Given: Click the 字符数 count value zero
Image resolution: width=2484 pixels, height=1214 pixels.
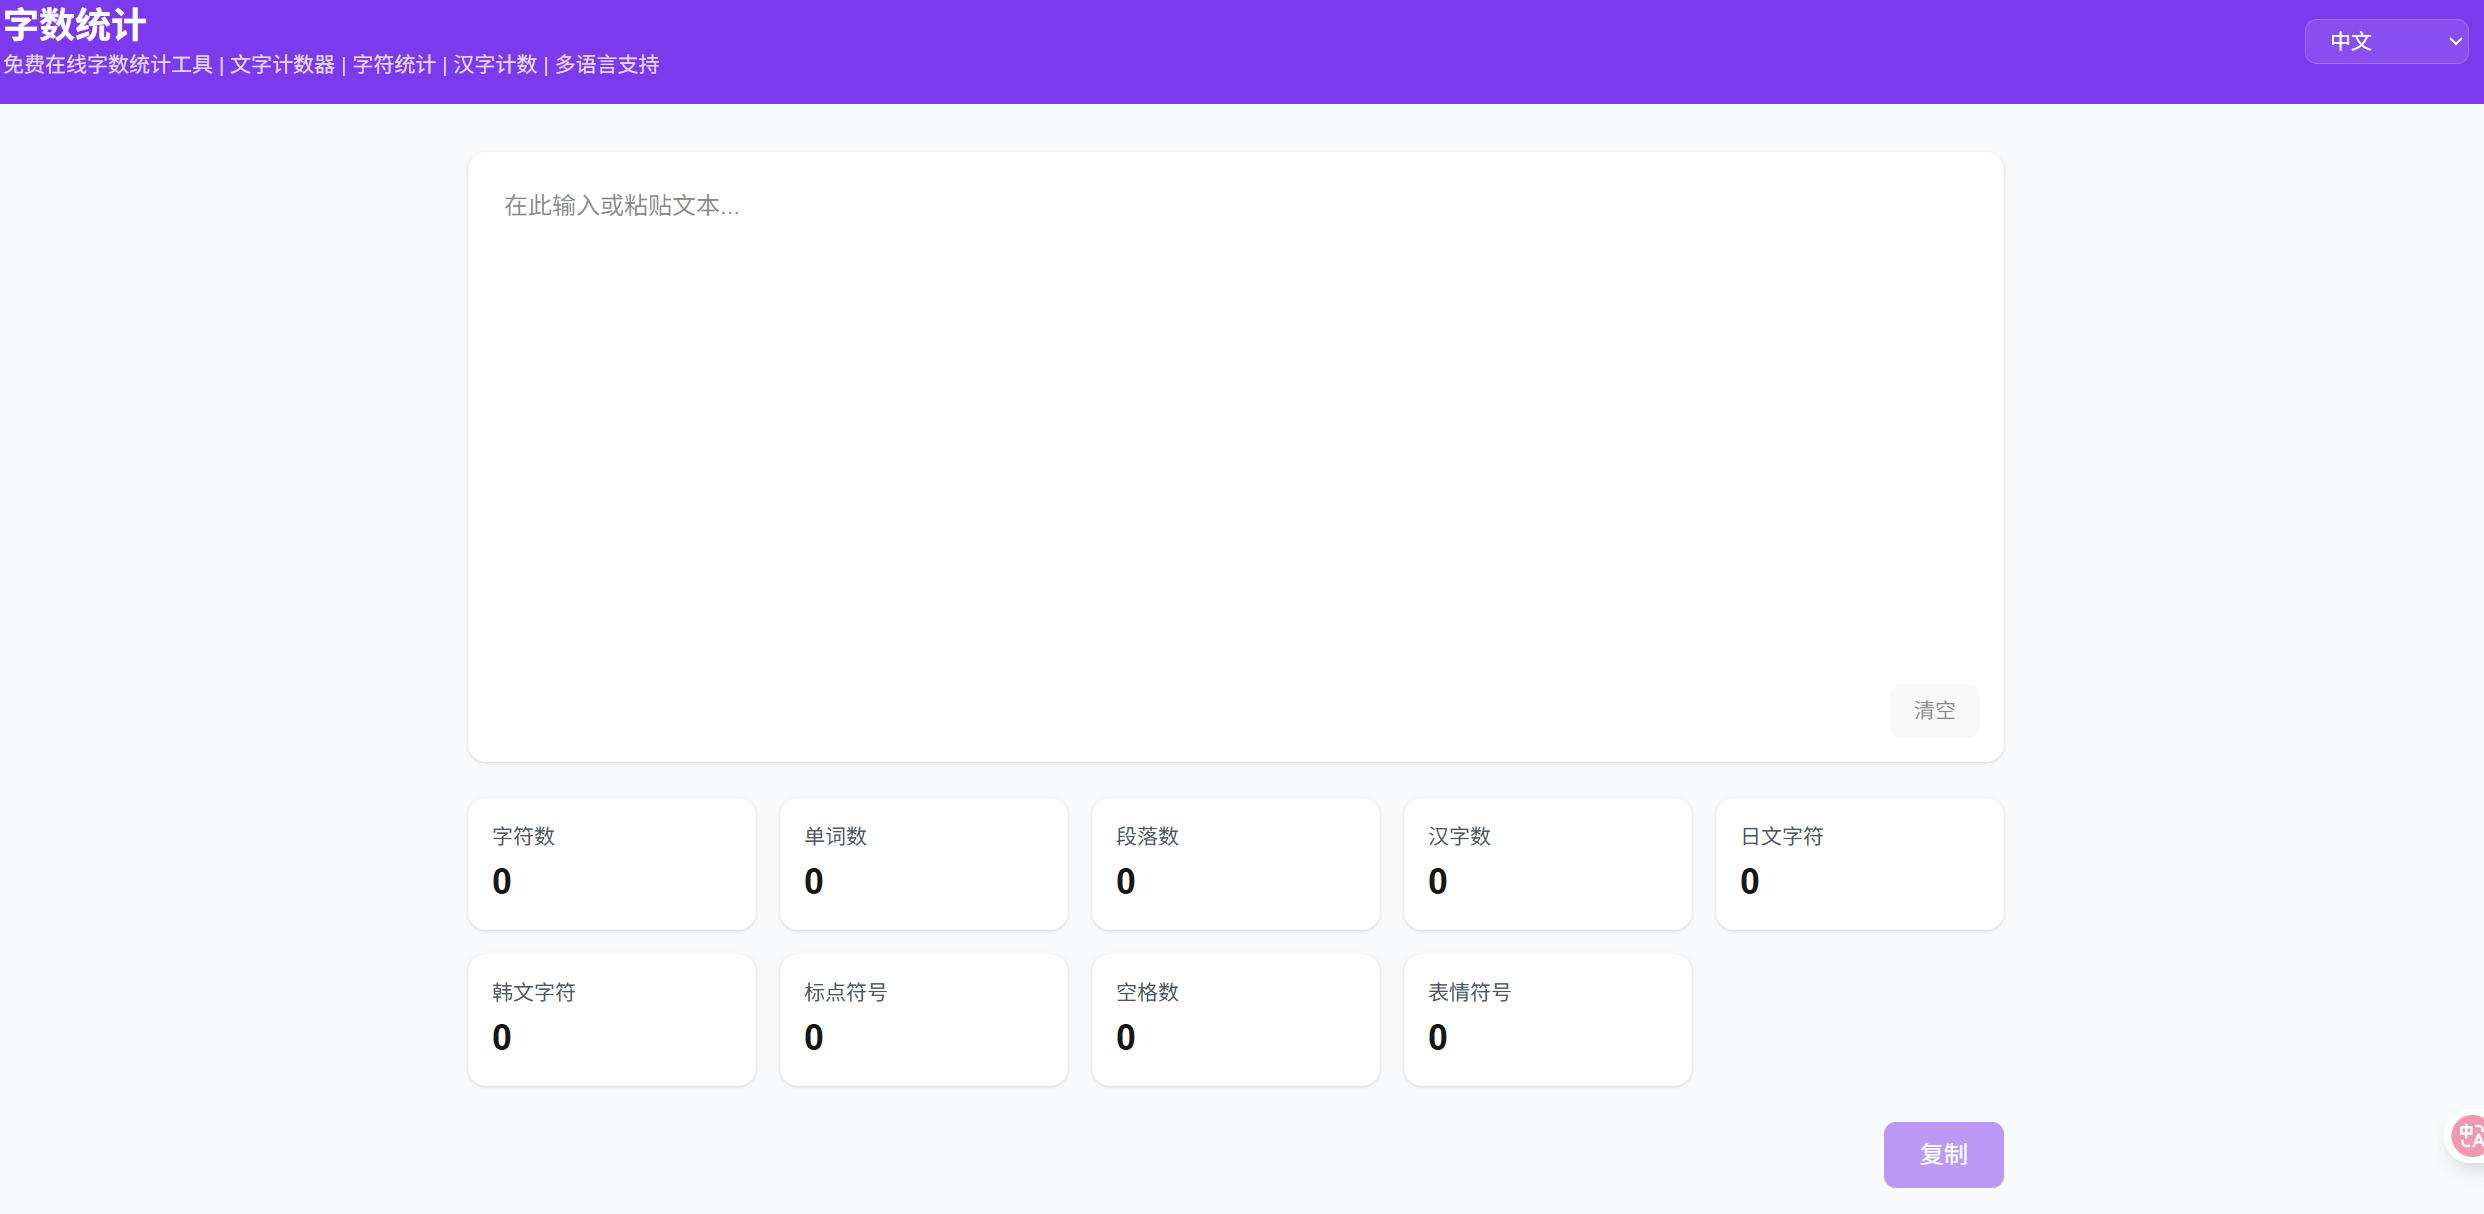Looking at the screenshot, I should 502,882.
